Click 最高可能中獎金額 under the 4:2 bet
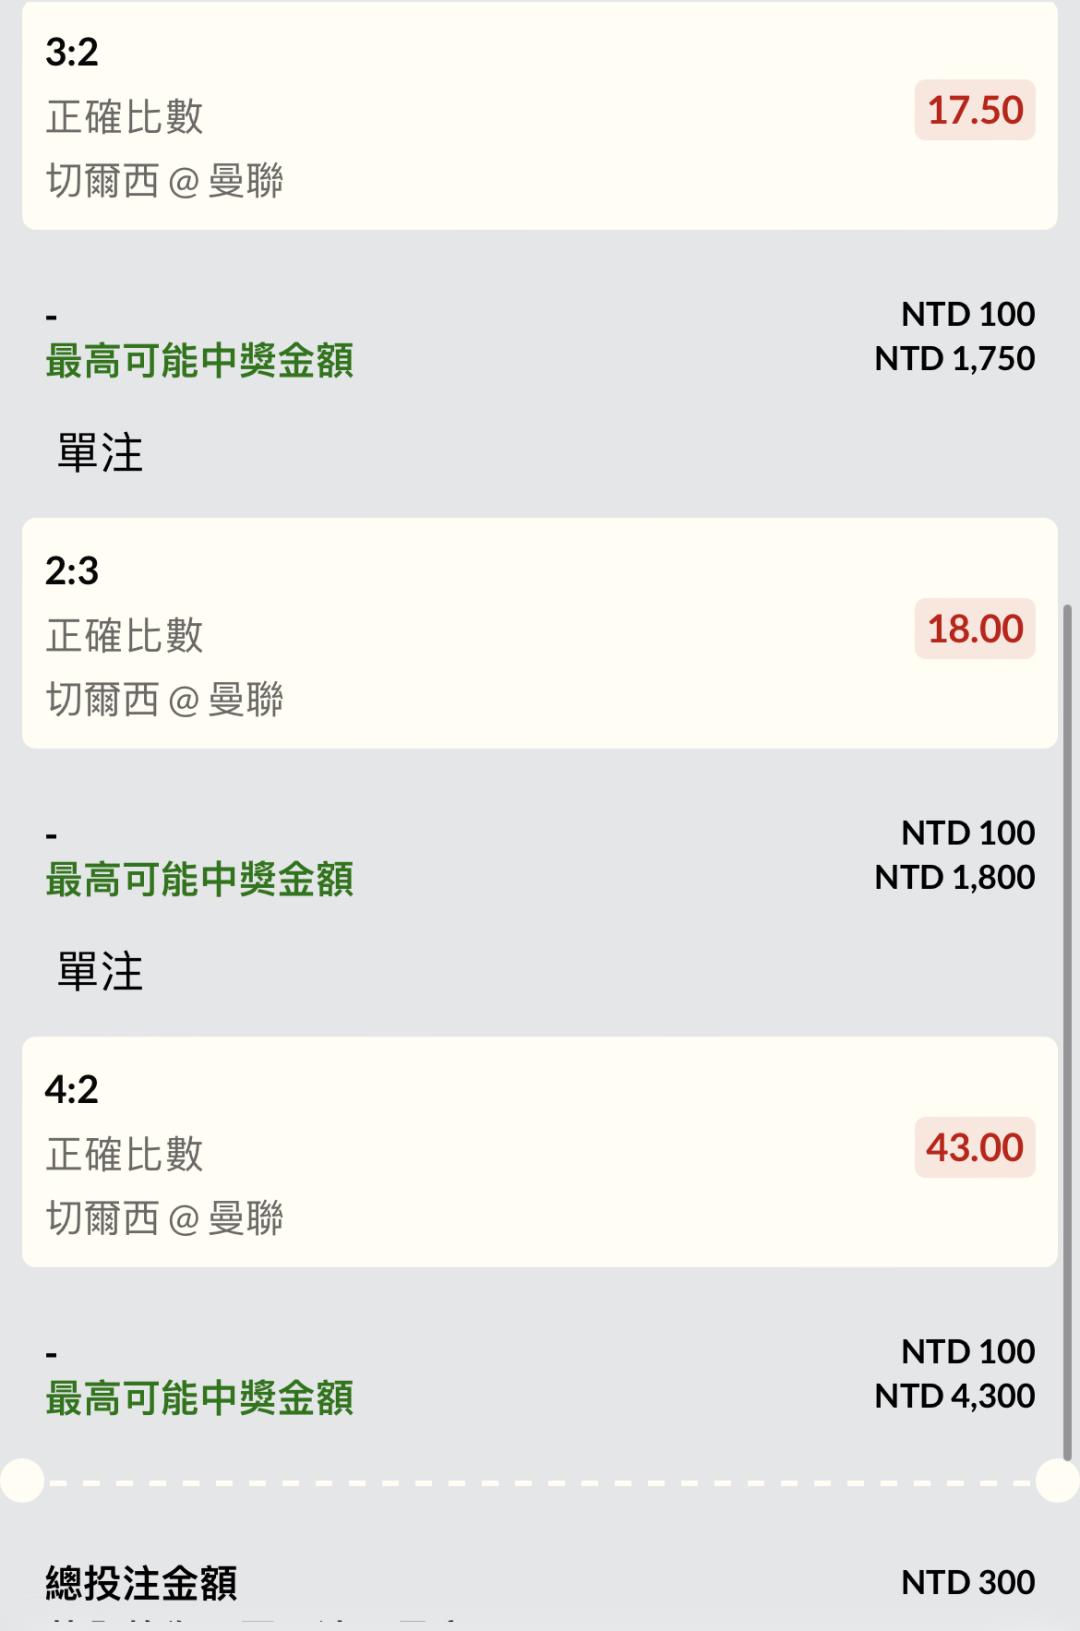The height and width of the screenshot is (1631, 1080). [x=199, y=1398]
